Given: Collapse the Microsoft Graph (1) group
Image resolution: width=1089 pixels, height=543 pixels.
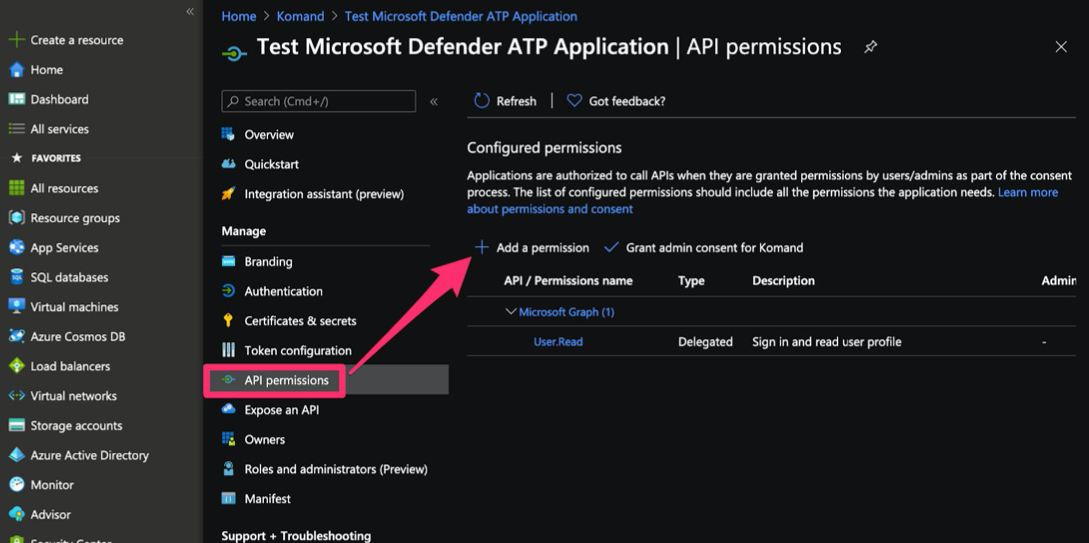Looking at the screenshot, I should [x=511, y=312].
